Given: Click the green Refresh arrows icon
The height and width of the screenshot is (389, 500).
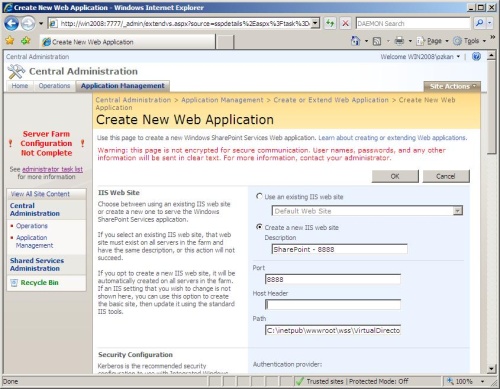Looking at the screenshot, I should pyautogui.click(x=330, y=23).
